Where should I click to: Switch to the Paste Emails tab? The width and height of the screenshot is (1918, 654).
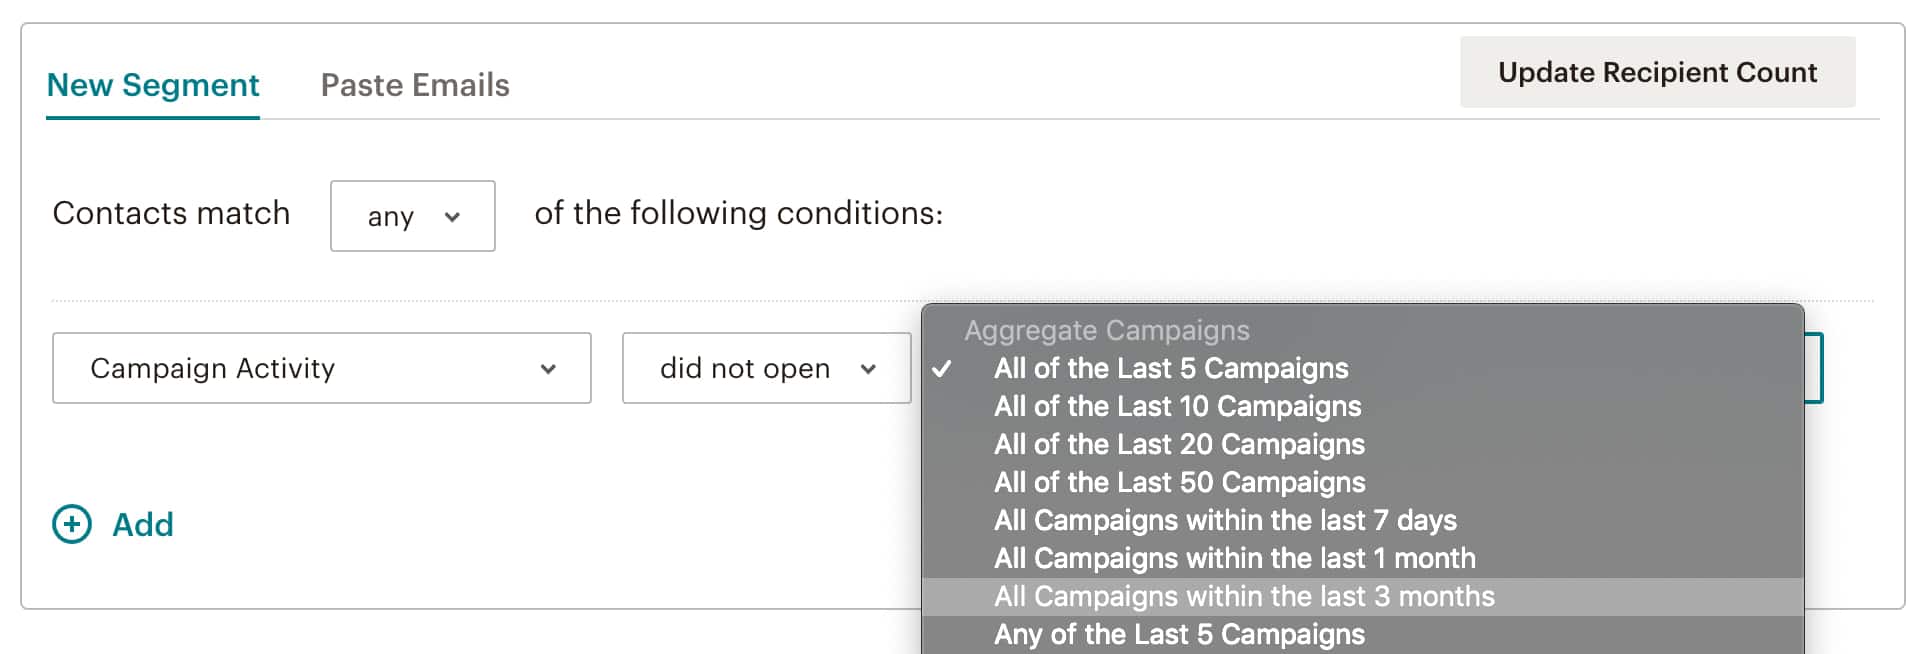(x=414, y=85)
